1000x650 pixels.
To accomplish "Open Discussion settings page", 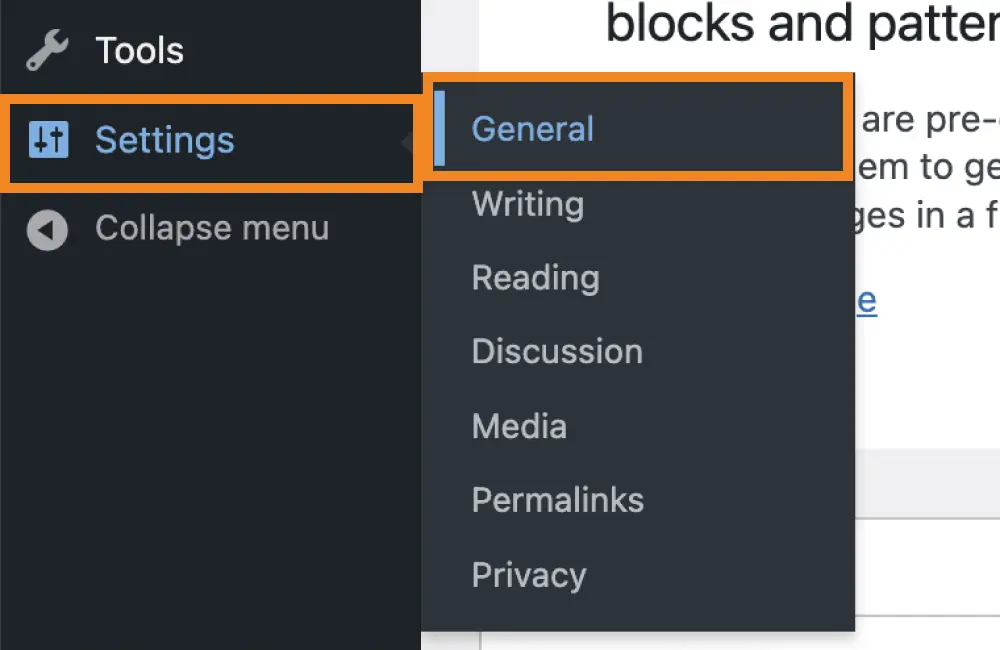I will [557, 352].
